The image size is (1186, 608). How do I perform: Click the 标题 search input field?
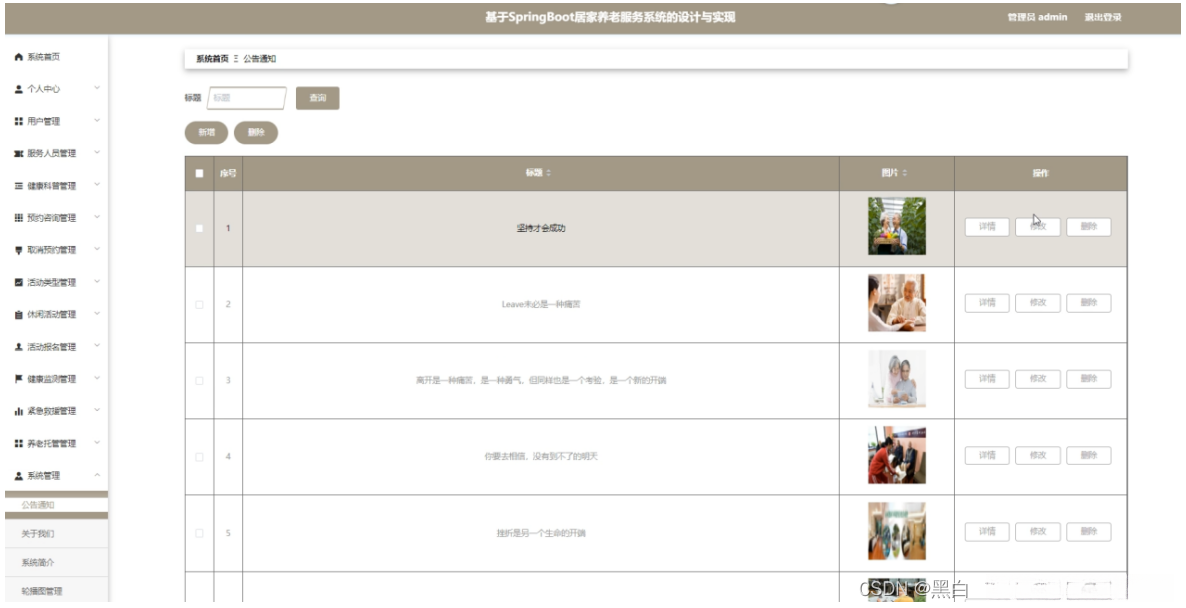point(247,98)
